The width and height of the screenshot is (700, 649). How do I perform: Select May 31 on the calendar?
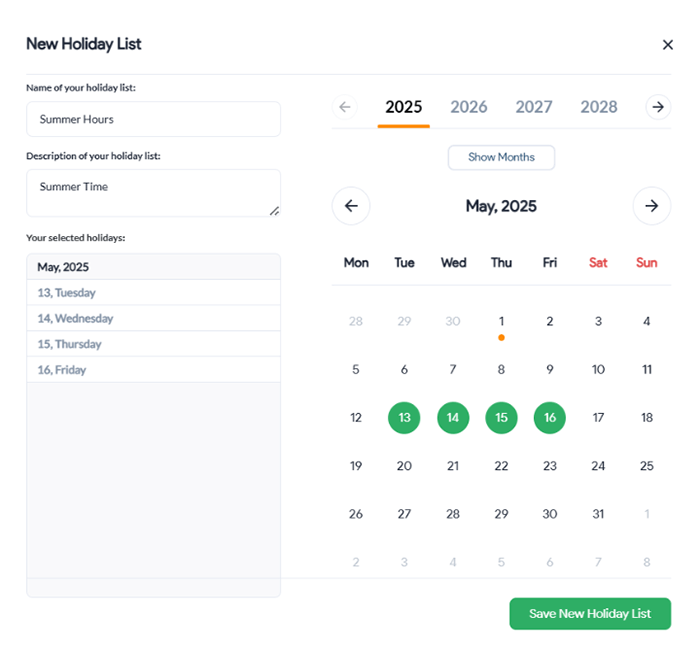598,514
